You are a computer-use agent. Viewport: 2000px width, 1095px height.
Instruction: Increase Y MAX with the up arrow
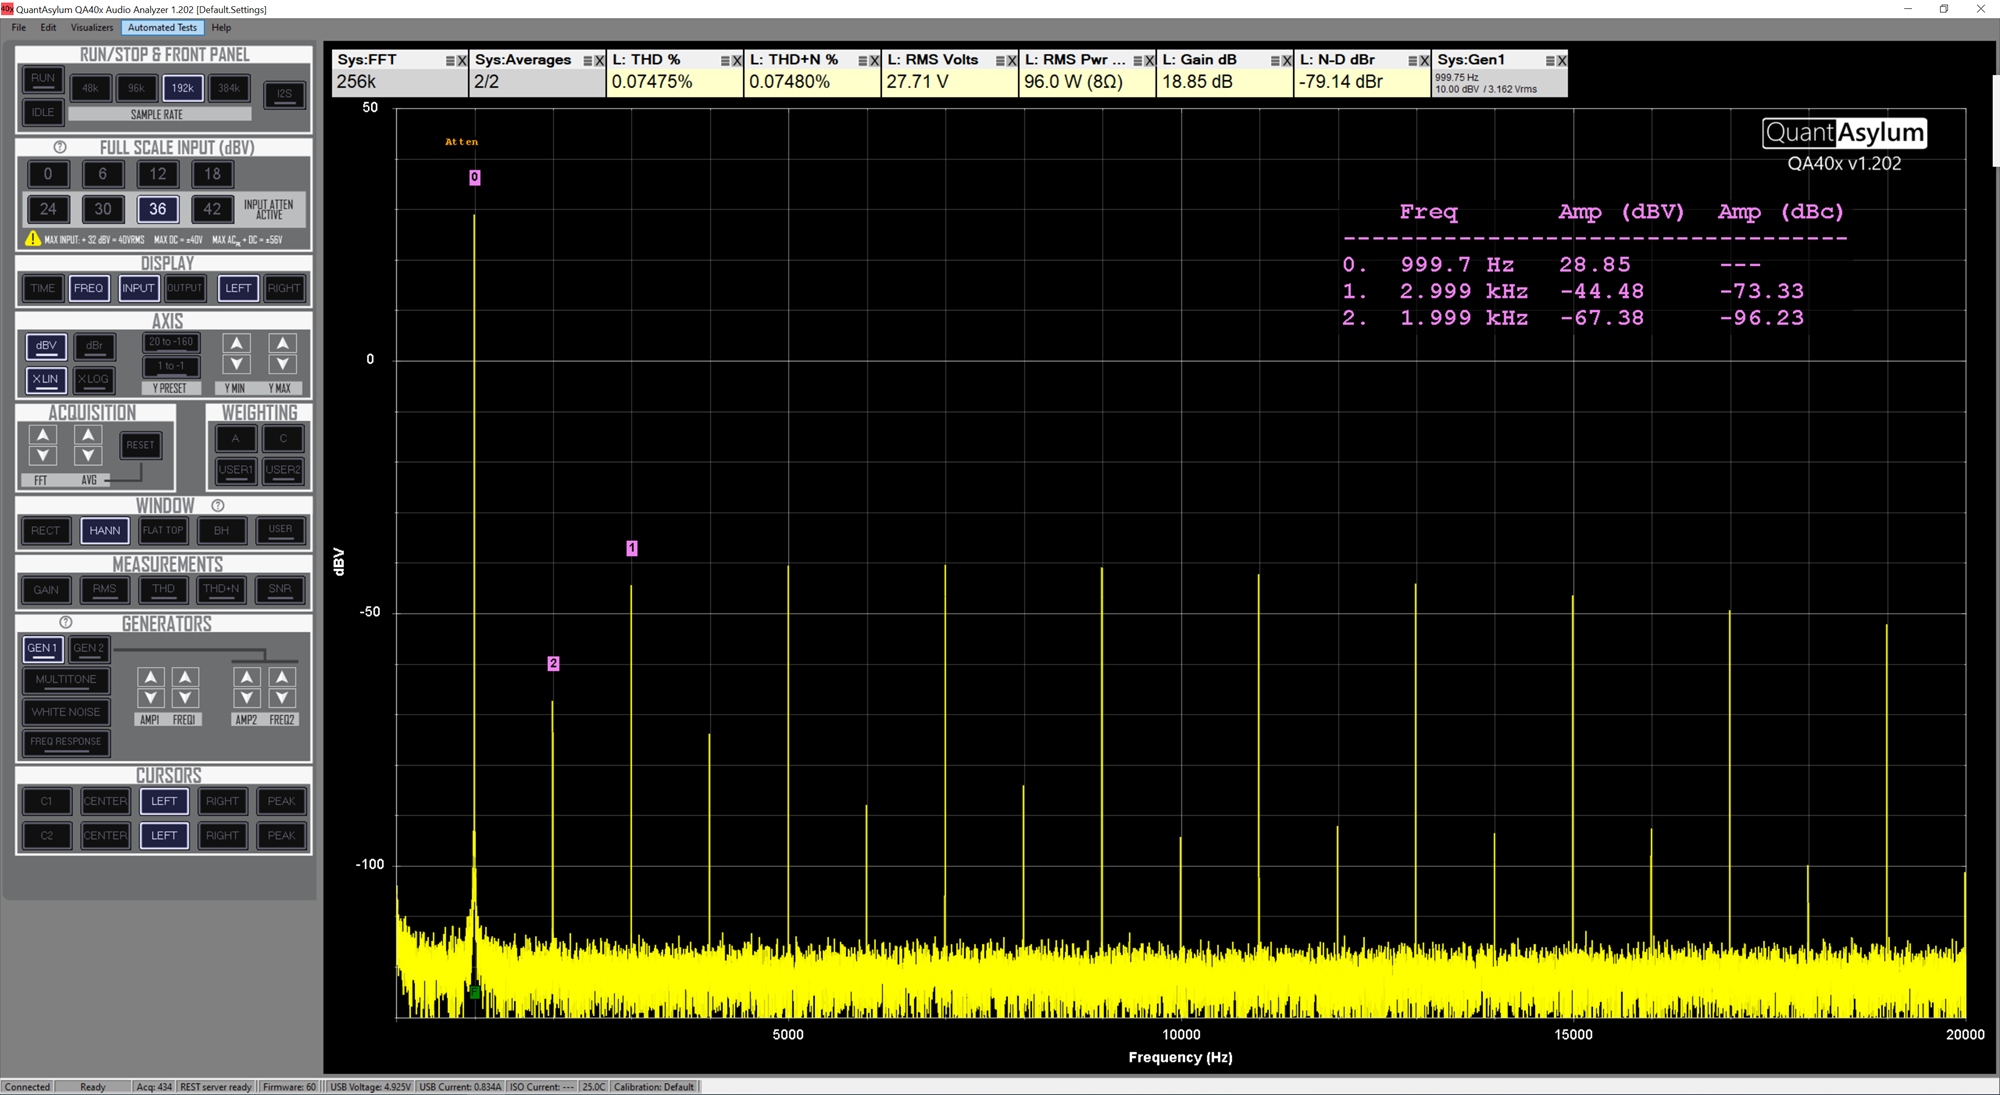pyautogui.click(x=282, y=344)
